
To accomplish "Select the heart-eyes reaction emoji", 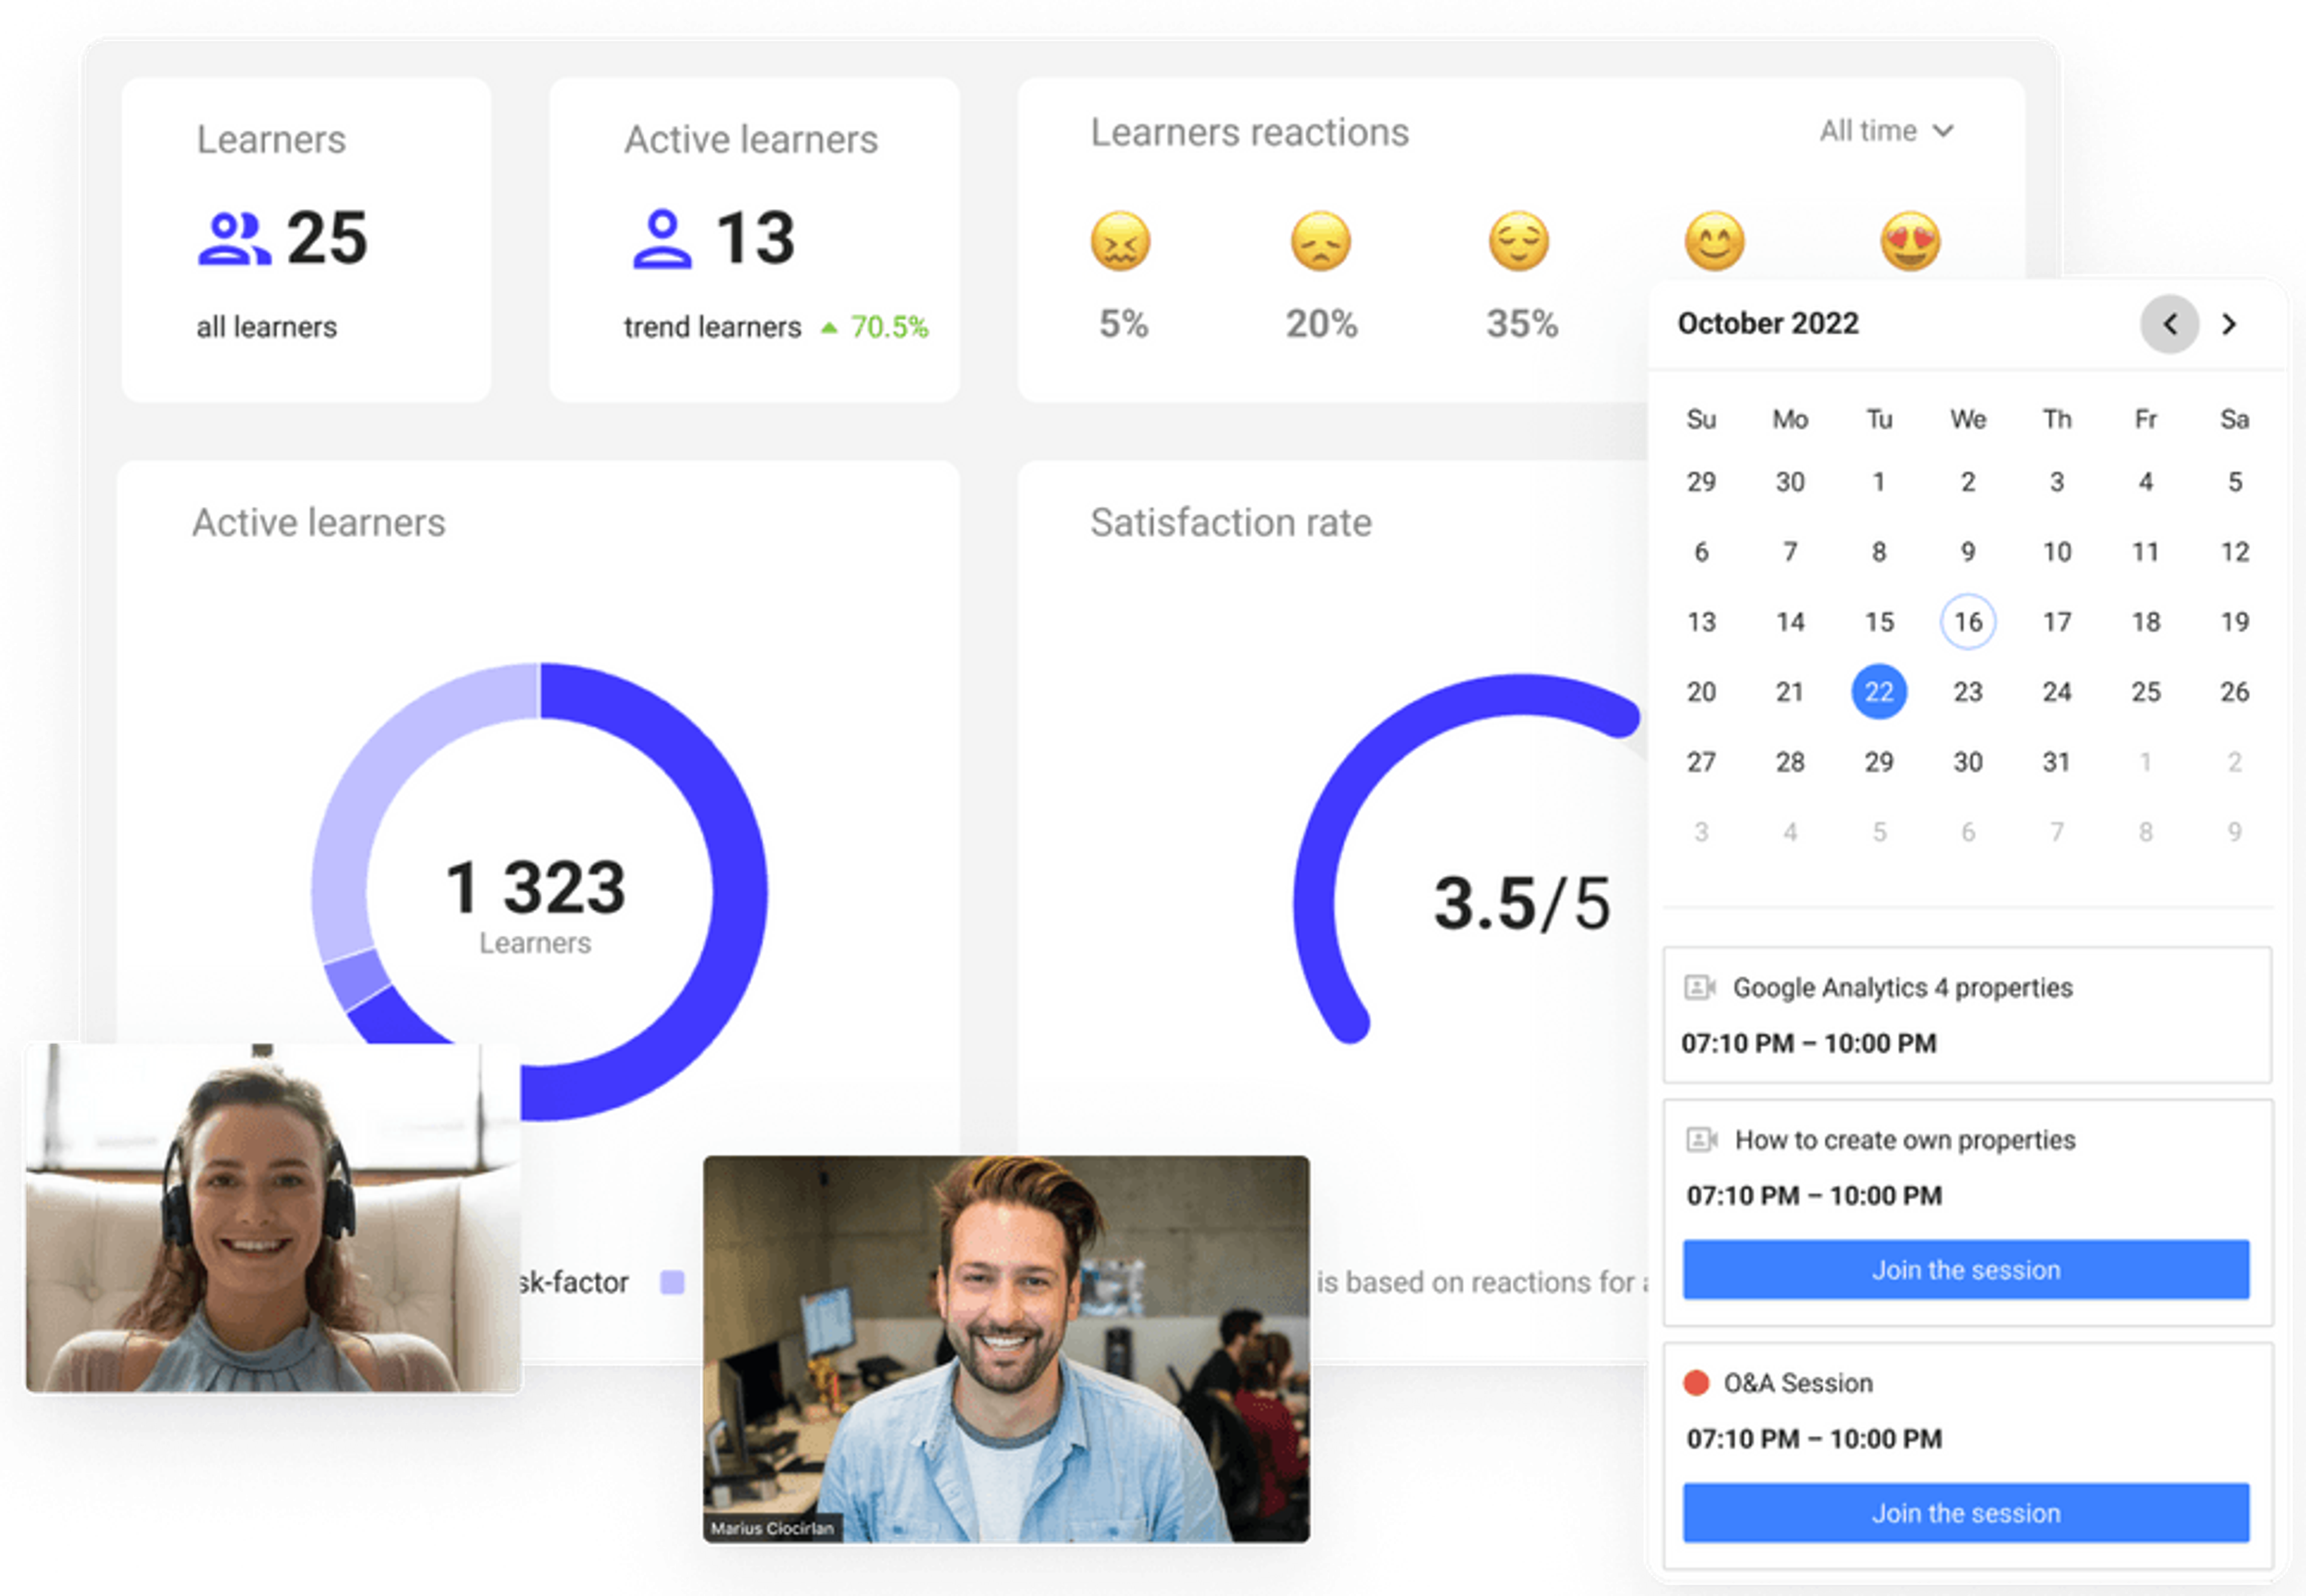I will pos(1910,241).
